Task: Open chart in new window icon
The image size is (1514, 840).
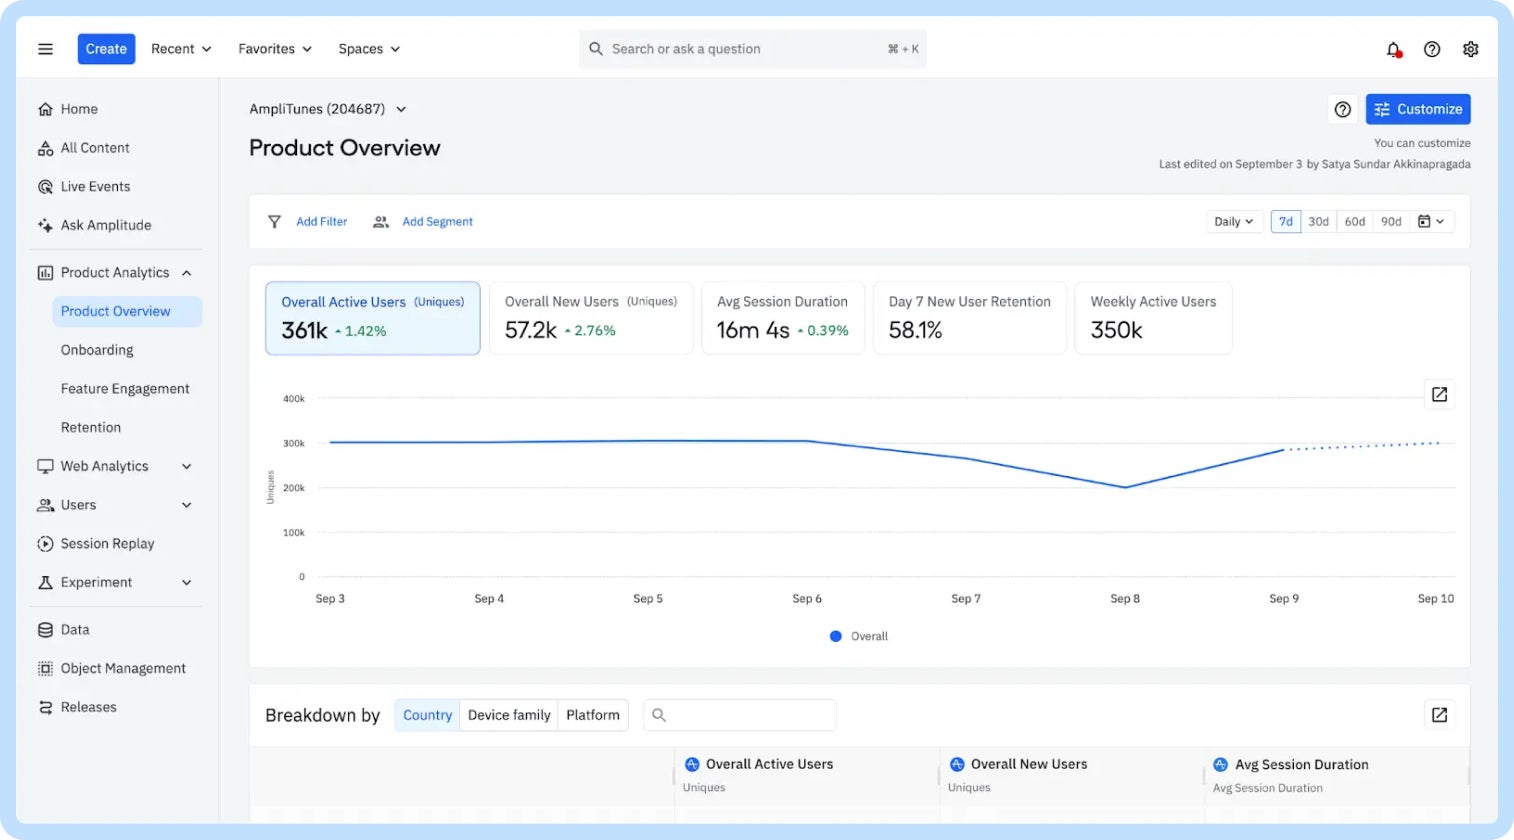Action: point(1439,395)
